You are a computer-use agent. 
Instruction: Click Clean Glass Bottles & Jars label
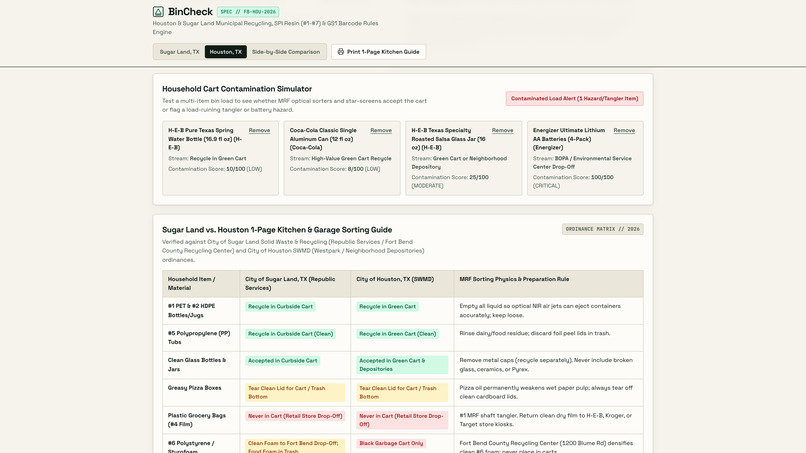point(197,365)
